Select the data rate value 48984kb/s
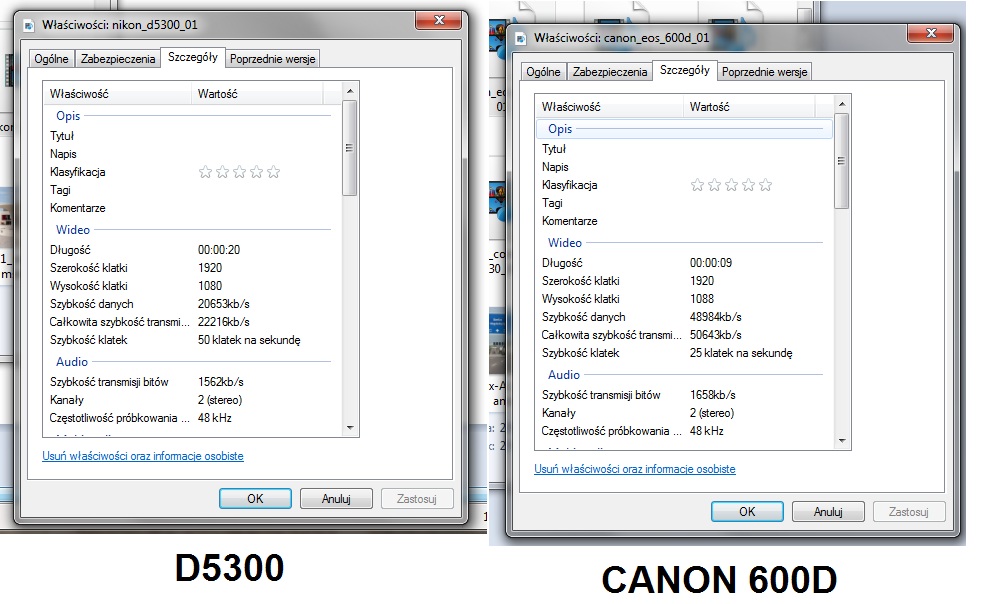The image size is (992, 604). click(x=716, y=317)
